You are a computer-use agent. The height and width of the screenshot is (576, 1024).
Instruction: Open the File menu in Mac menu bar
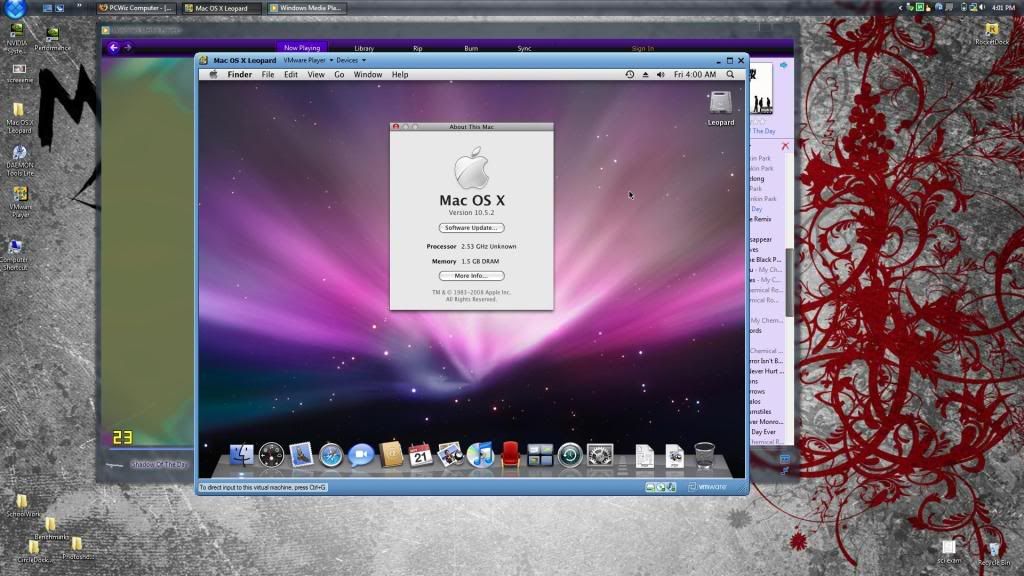[268, 74]
